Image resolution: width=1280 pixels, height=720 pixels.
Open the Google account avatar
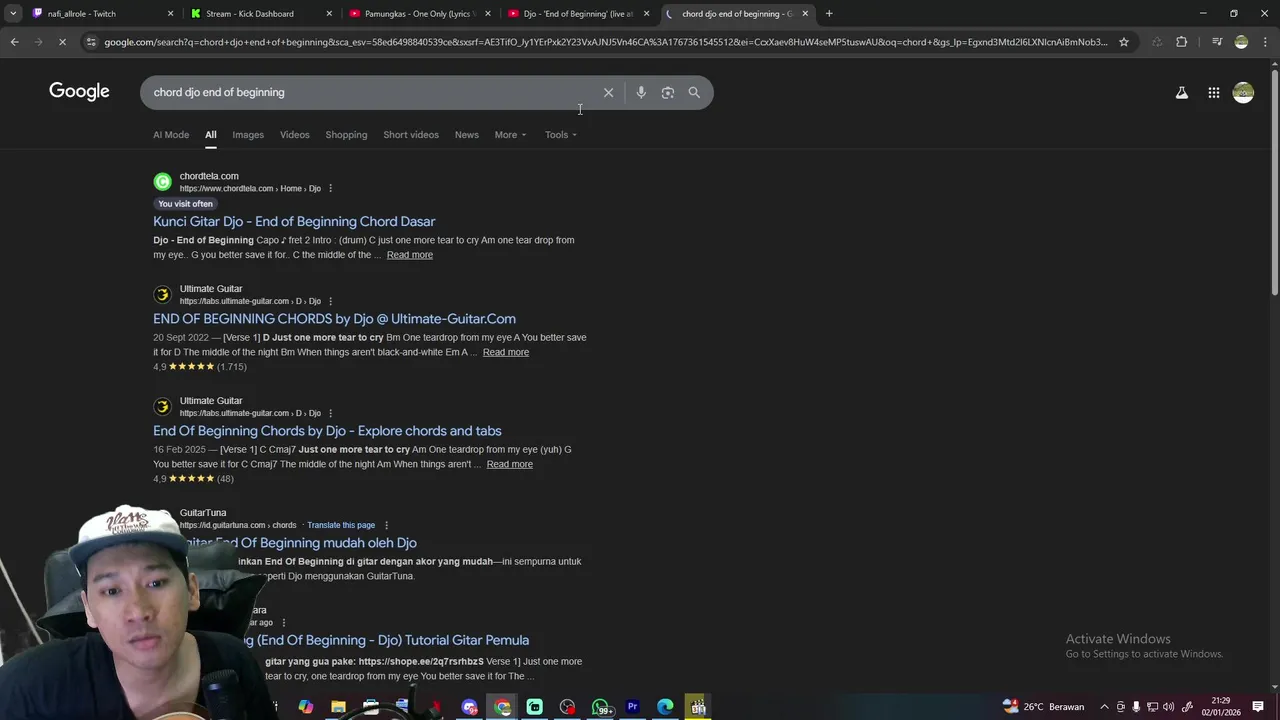(1243, 93)
